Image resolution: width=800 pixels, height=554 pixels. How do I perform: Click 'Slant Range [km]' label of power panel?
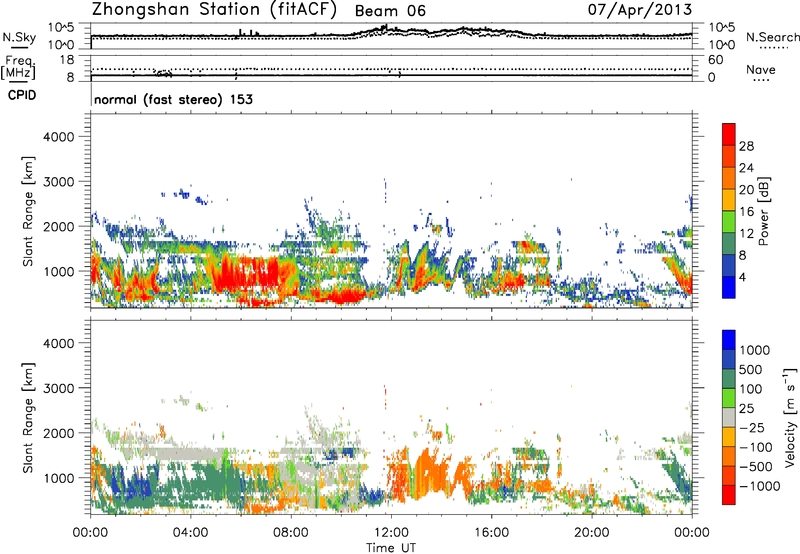(x=28, y=211)
